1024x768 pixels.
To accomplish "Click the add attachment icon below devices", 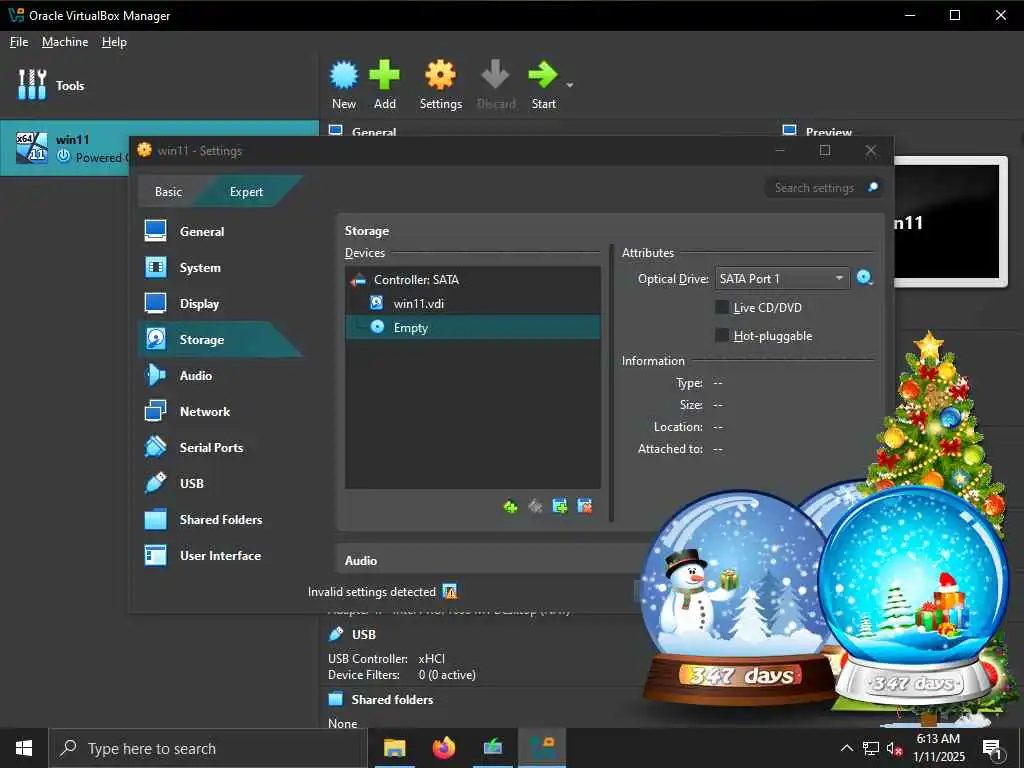I will (x=560, y=506).
